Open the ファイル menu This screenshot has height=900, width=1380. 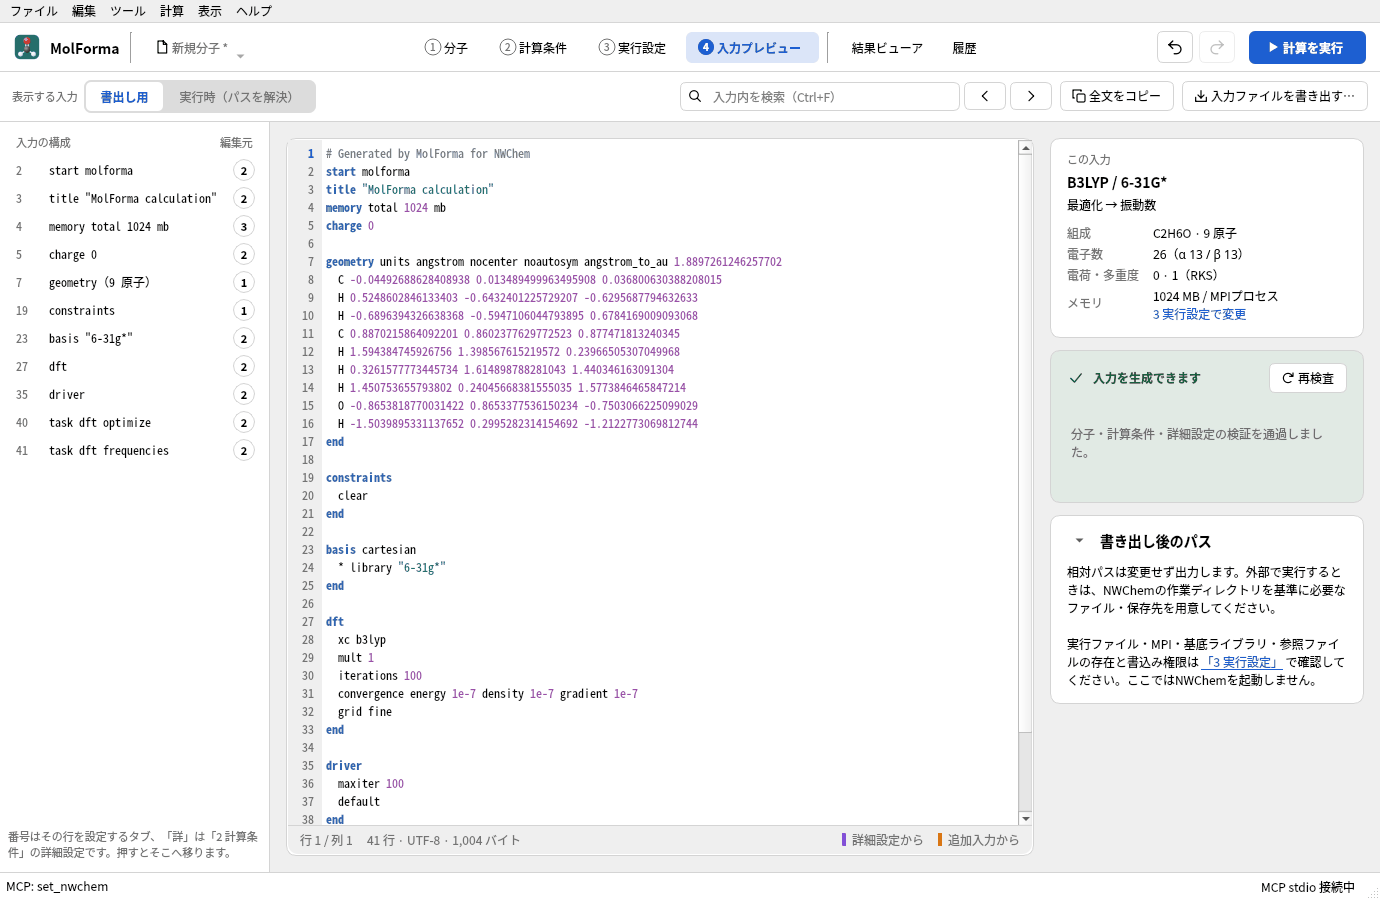[34, 11]
